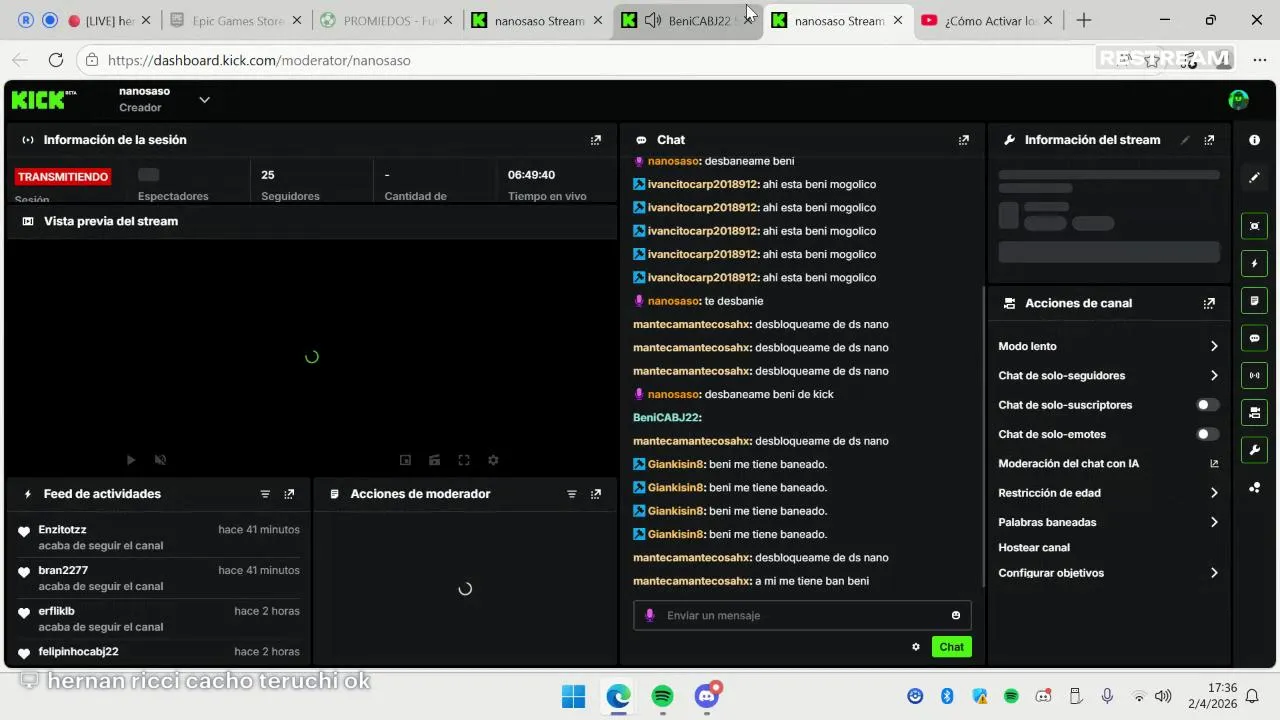The width and height of the screenshot is (1280, 720).
Task: Reload the page
Action: (56, 60)
